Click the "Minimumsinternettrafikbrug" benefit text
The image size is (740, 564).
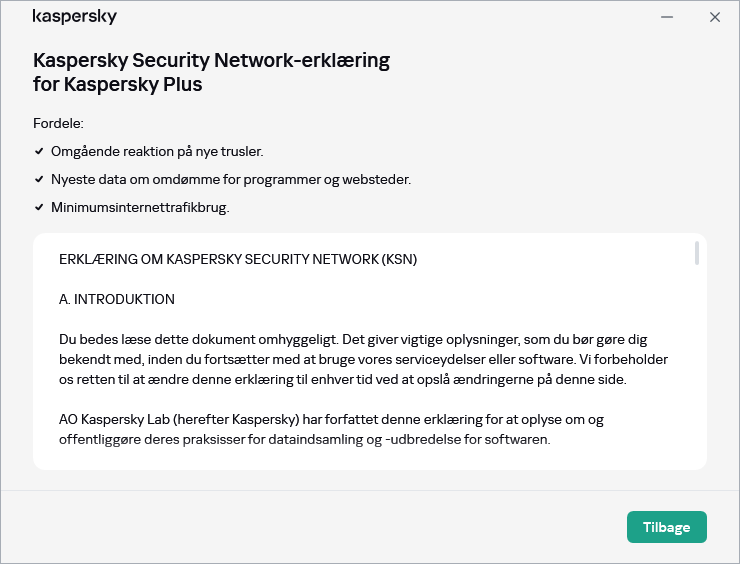[141, 207]
